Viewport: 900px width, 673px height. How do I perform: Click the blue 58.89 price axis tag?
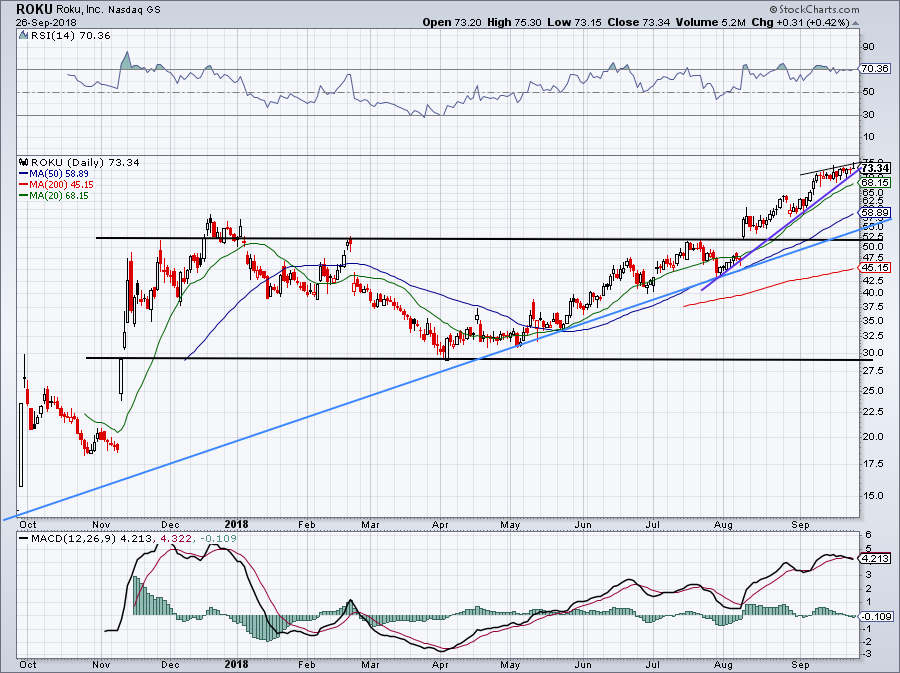pyautogui.click(x=875, y=213)
